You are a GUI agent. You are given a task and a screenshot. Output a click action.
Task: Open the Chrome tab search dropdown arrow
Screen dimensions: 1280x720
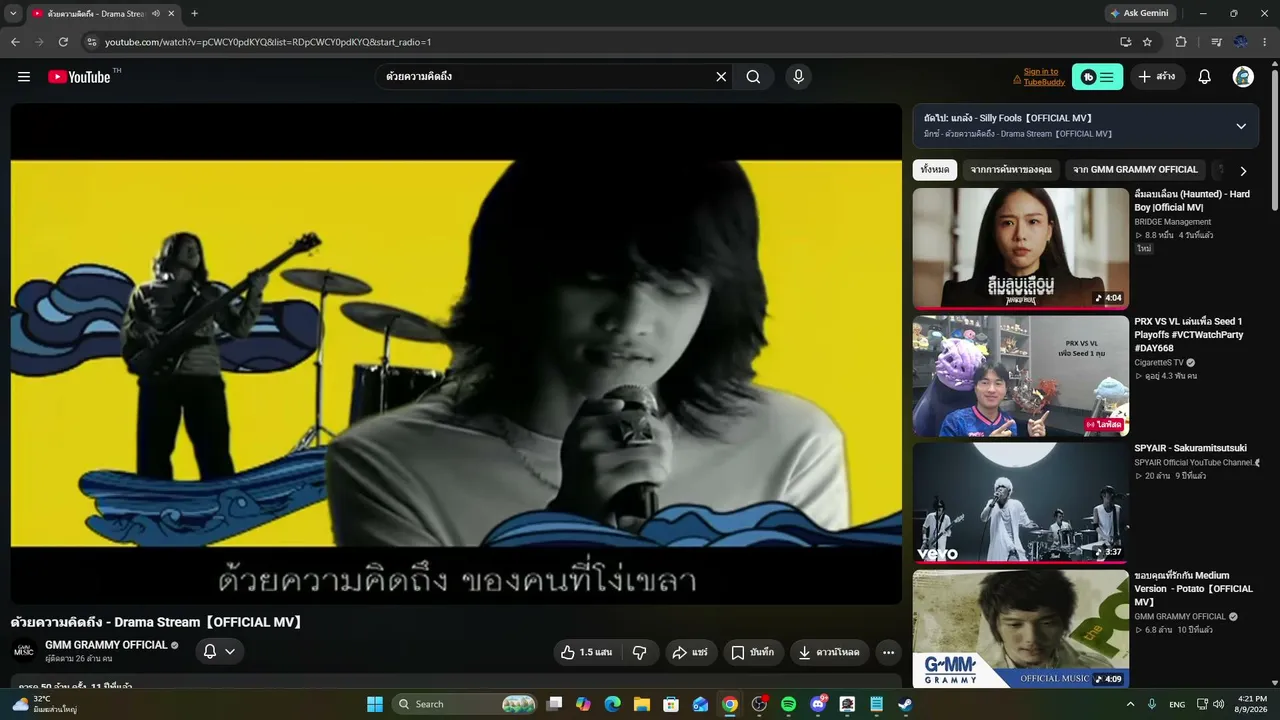tap(13, 13)
